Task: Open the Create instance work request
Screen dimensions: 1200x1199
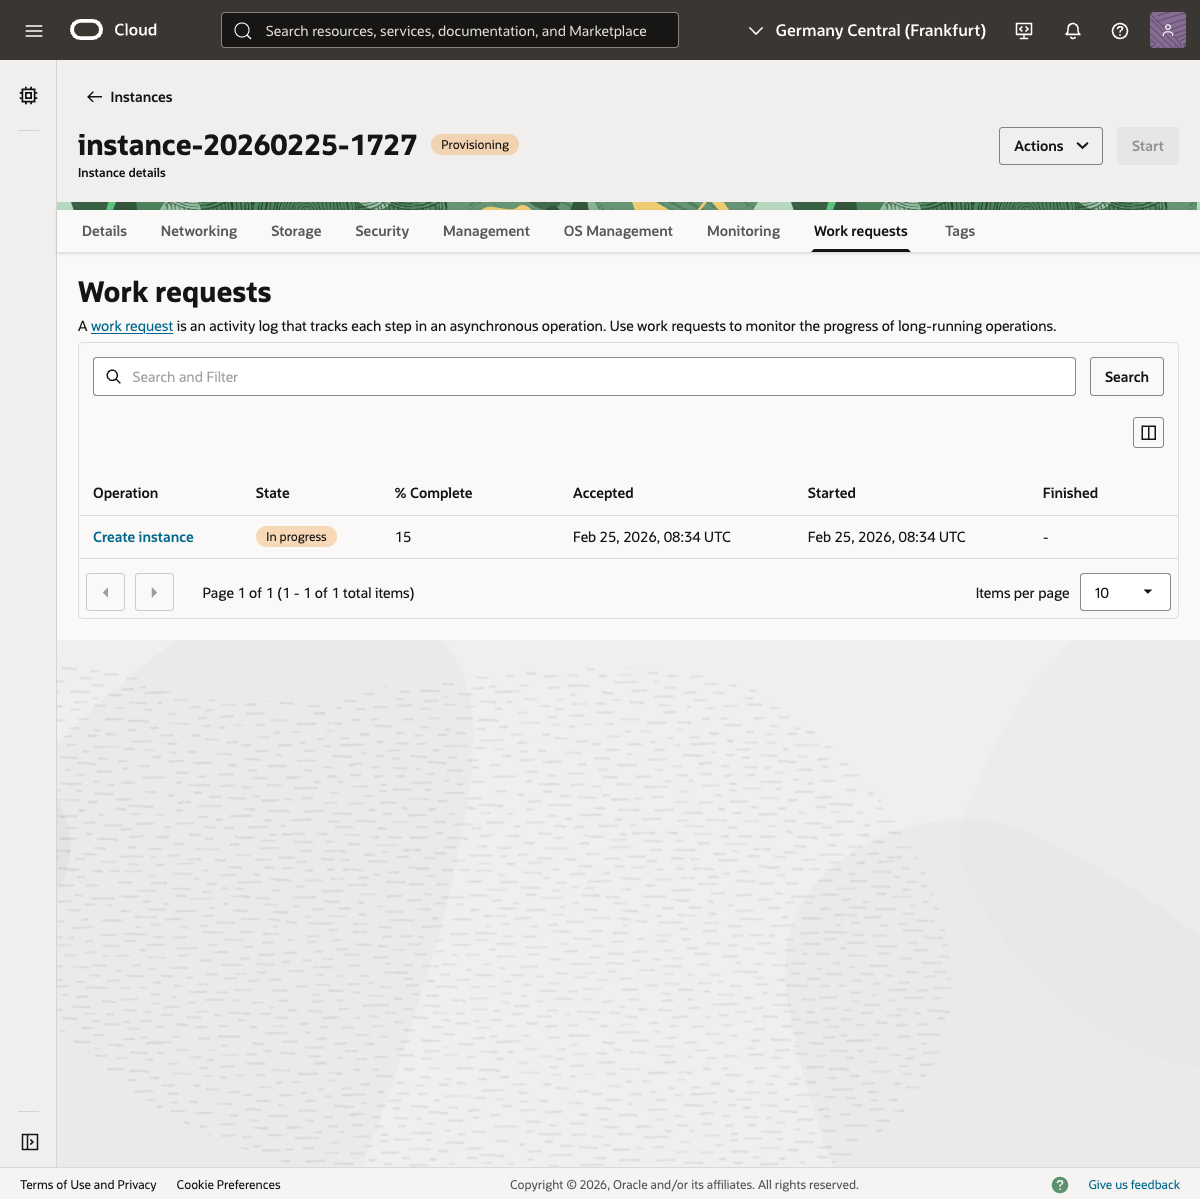Action: click(143, 537)
